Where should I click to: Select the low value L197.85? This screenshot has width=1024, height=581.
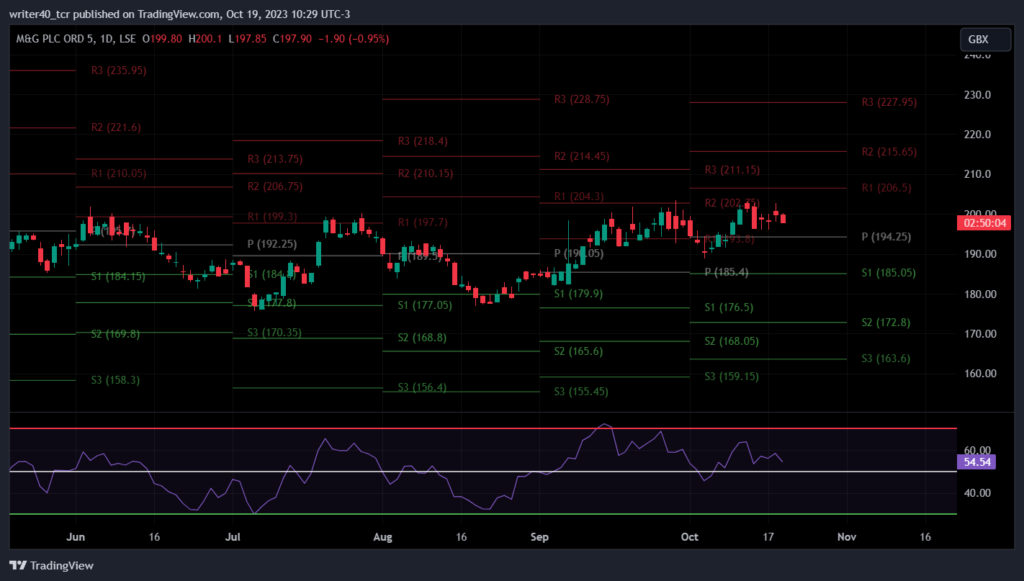[248, 39]
